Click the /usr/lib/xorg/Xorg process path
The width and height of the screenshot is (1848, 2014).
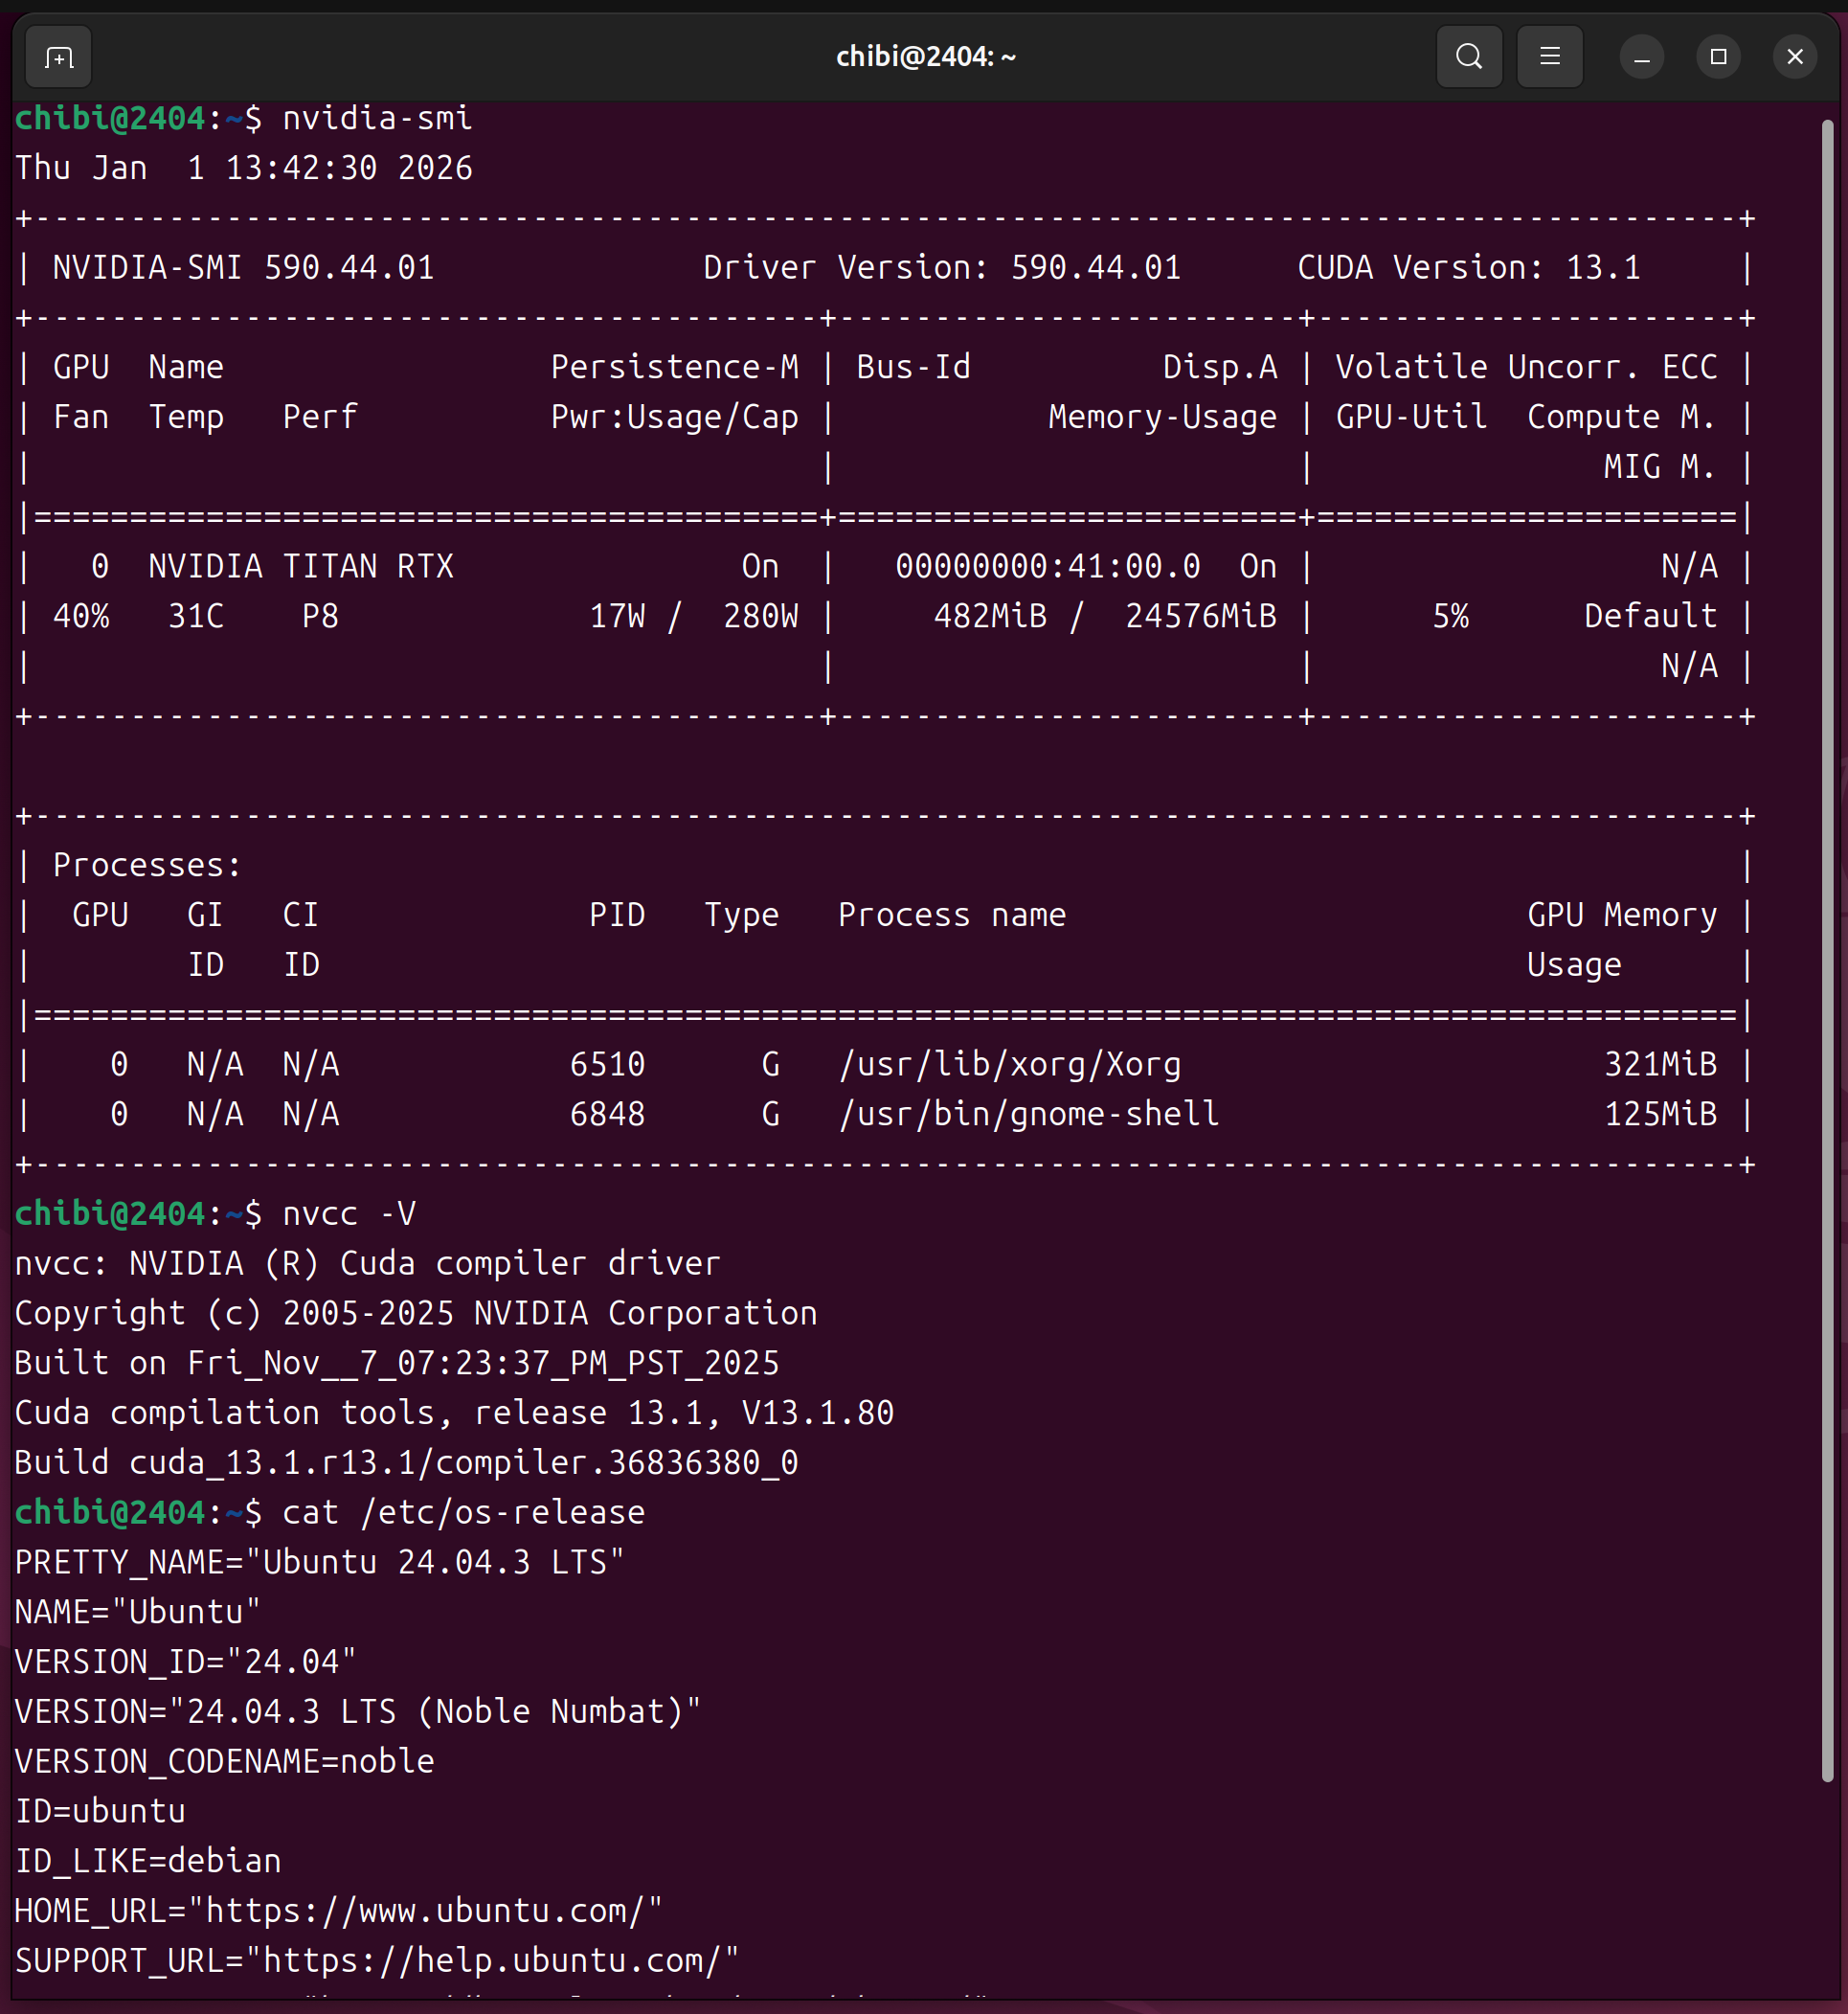click(1010, 1064)
